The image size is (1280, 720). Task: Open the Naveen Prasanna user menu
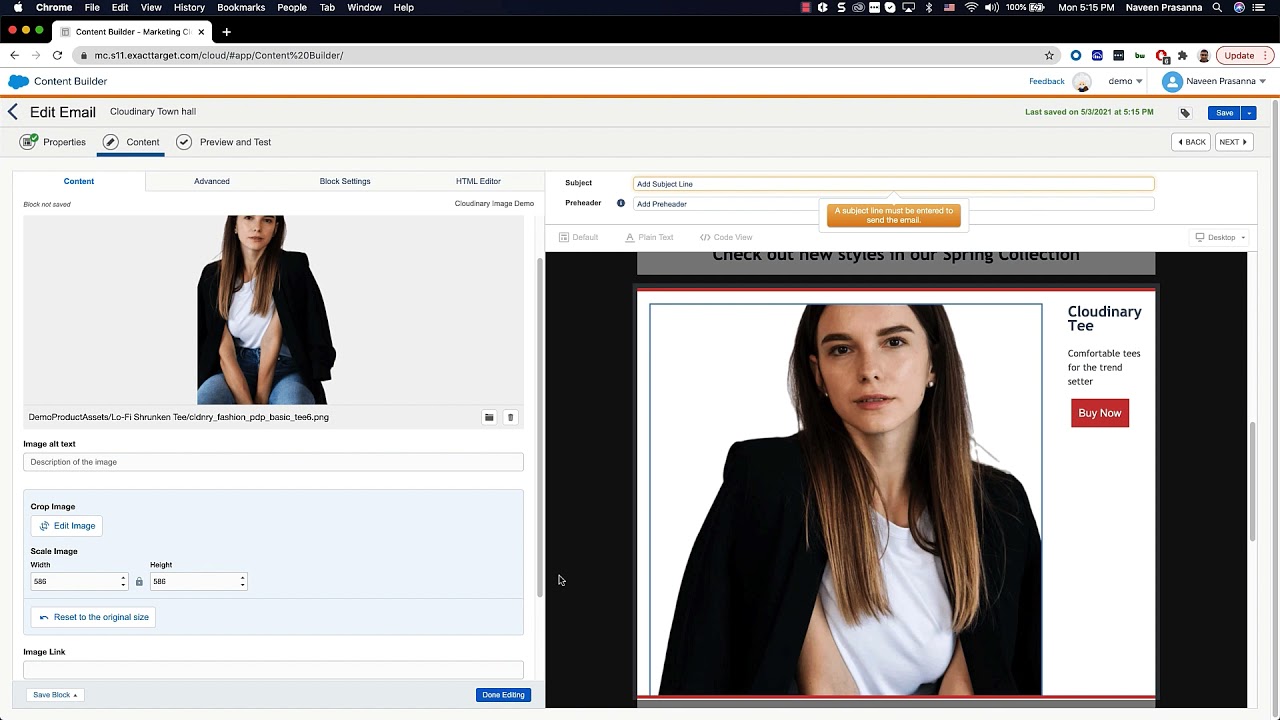(x=1214, y=81)
